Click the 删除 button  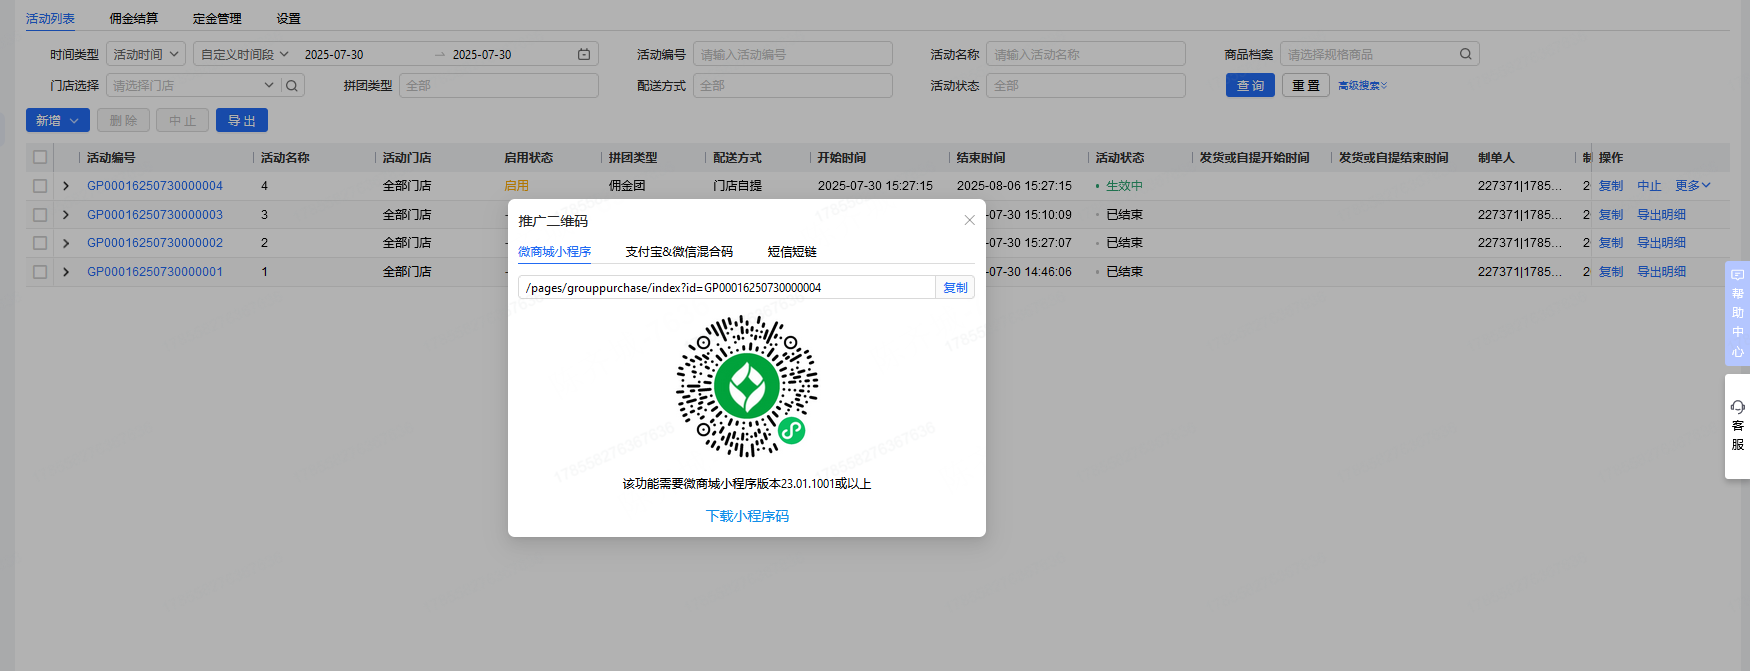coord(124,120)
